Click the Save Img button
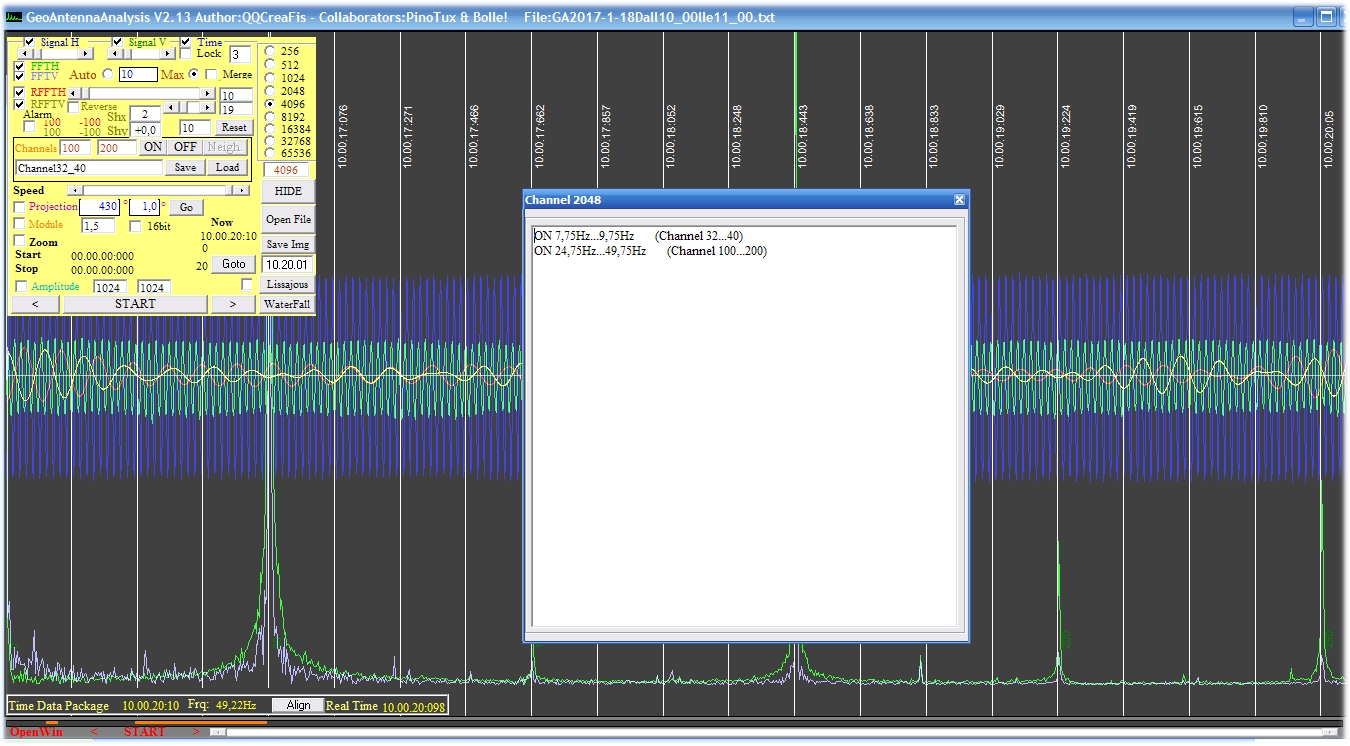This screenshot has height=746, width=1350. (288, 244)
